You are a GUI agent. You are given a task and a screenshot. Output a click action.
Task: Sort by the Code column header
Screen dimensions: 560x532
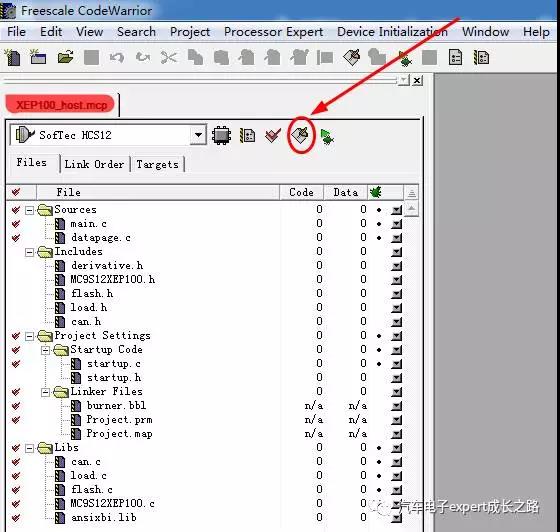pos(301,192)
